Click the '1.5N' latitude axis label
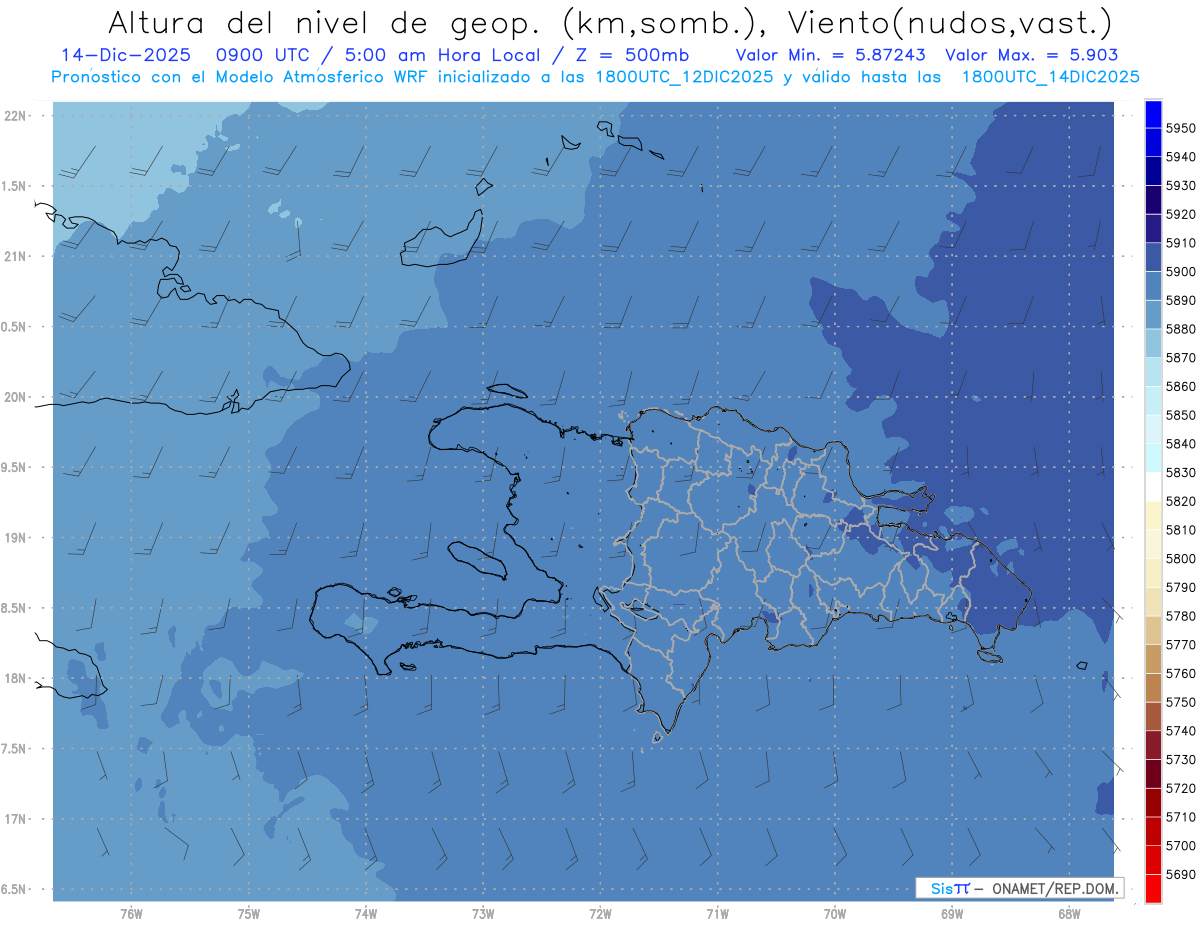The image size is (1200, 927). 15,186
